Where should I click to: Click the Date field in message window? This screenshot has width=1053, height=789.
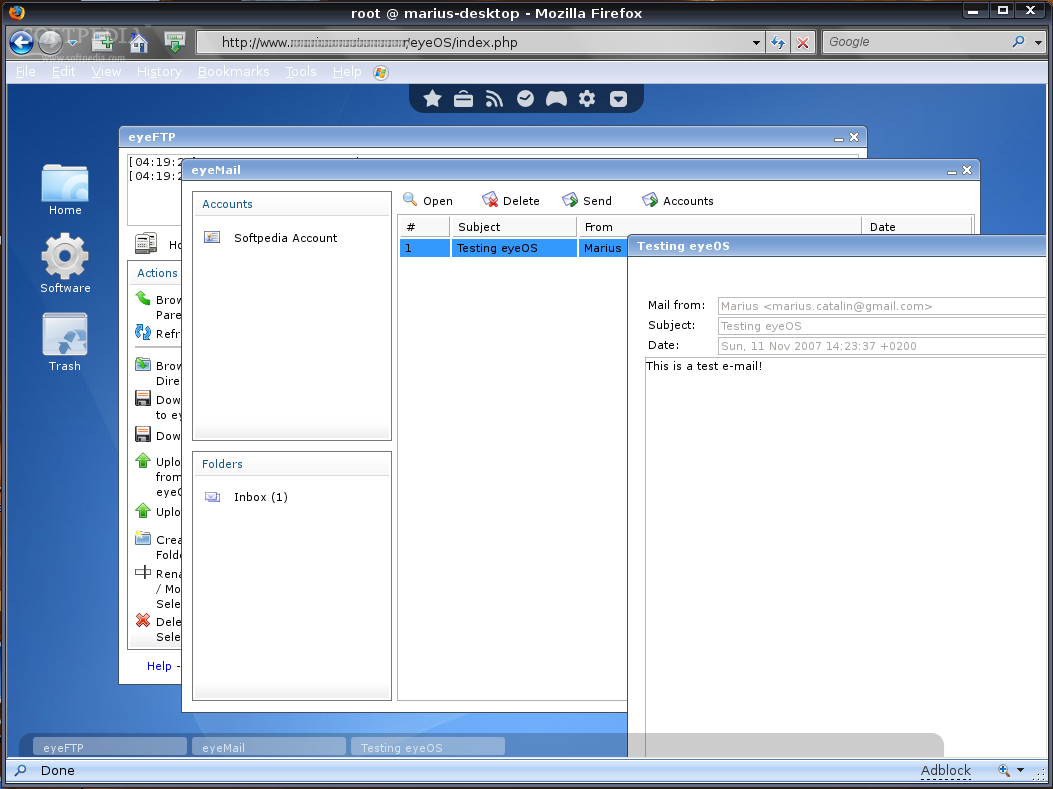pyautogui.click(x=882, y=346)
